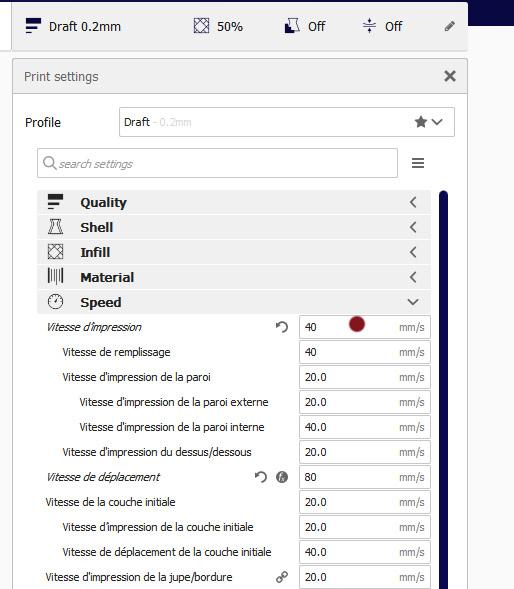Click the magnifier icon in search field
This screenshot has width=514, height=589.
(49, 163)
